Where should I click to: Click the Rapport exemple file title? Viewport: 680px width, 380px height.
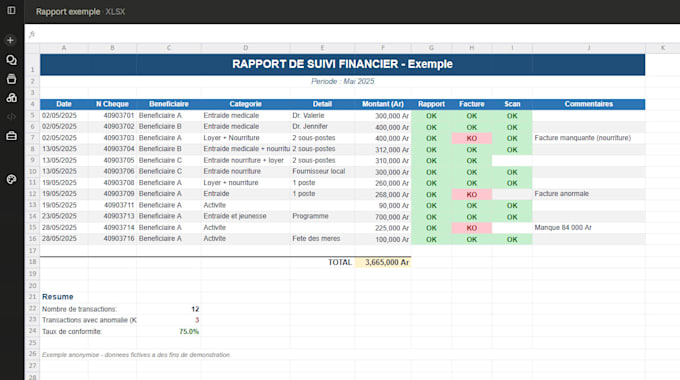tap(68, 12)
